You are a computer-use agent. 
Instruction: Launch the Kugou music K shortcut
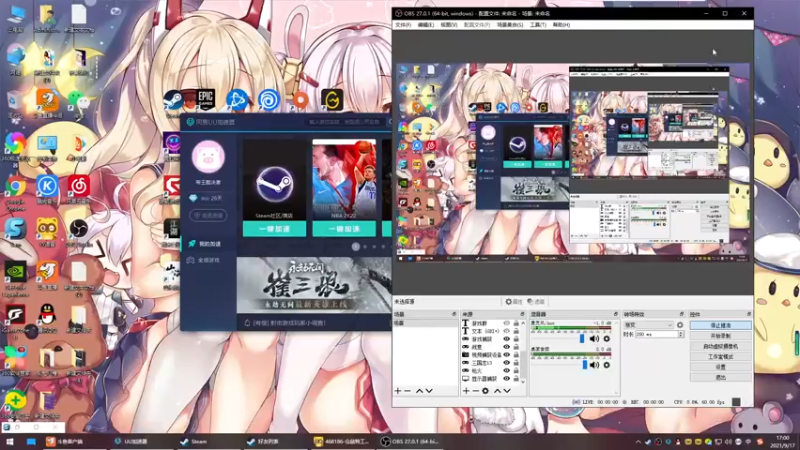(47, 186)
